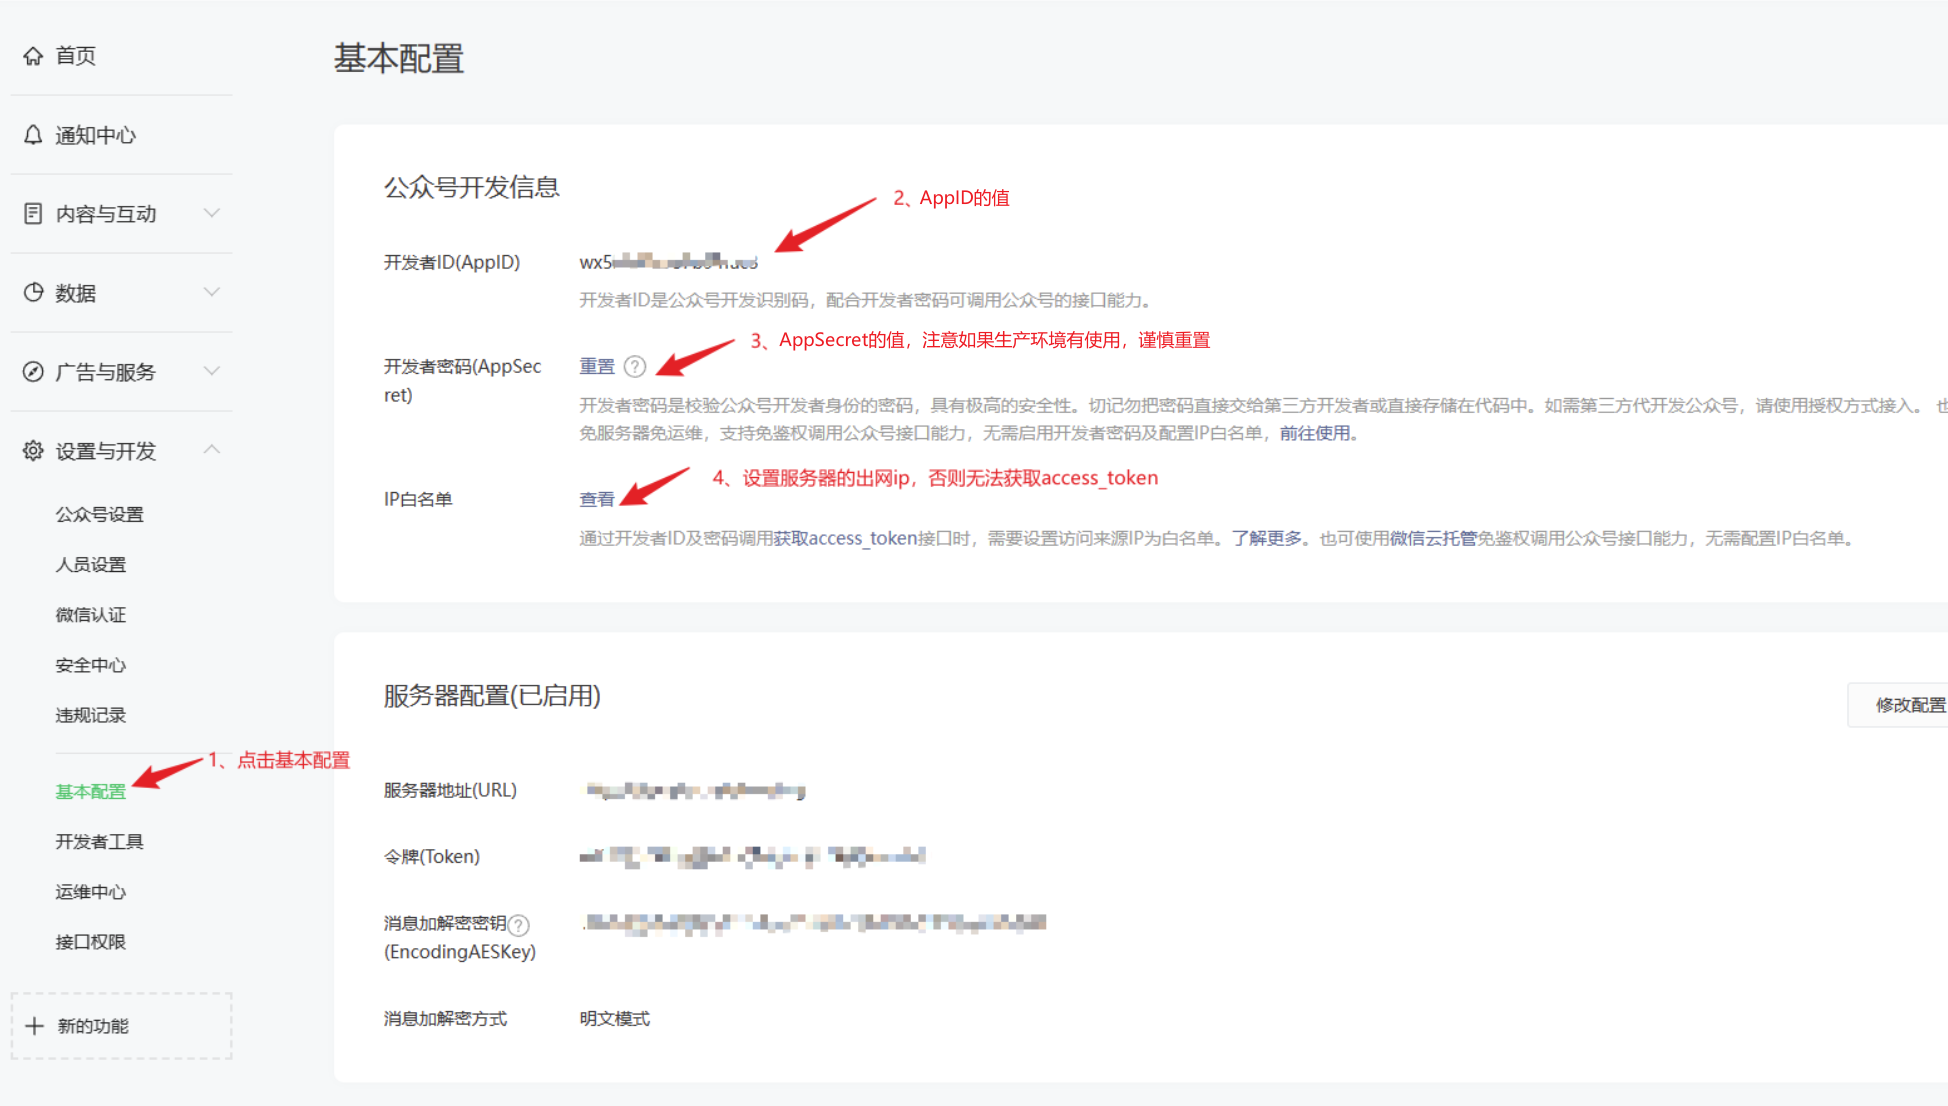Click the compass icon for 广告与服务

33,372
